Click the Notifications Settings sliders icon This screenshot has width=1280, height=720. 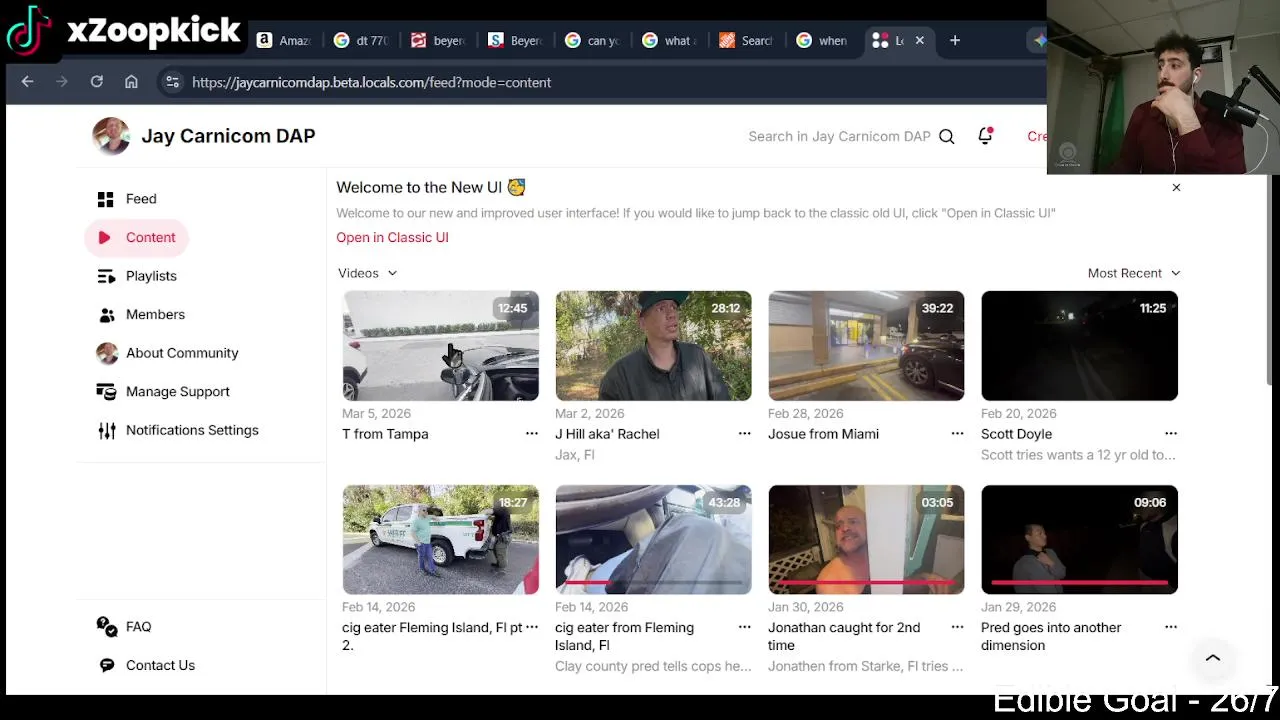(106, 431)
